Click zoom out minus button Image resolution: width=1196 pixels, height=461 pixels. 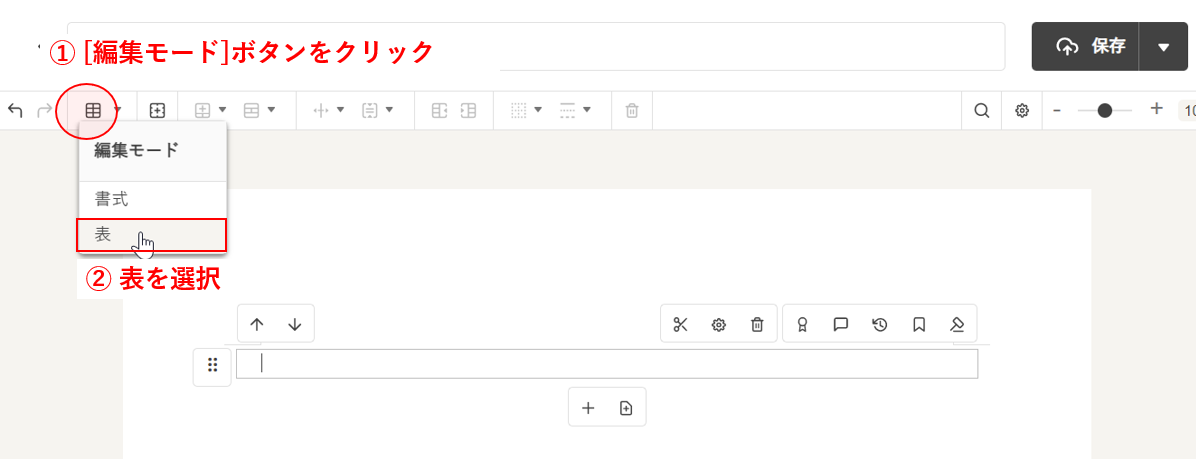click(1057, 110)
